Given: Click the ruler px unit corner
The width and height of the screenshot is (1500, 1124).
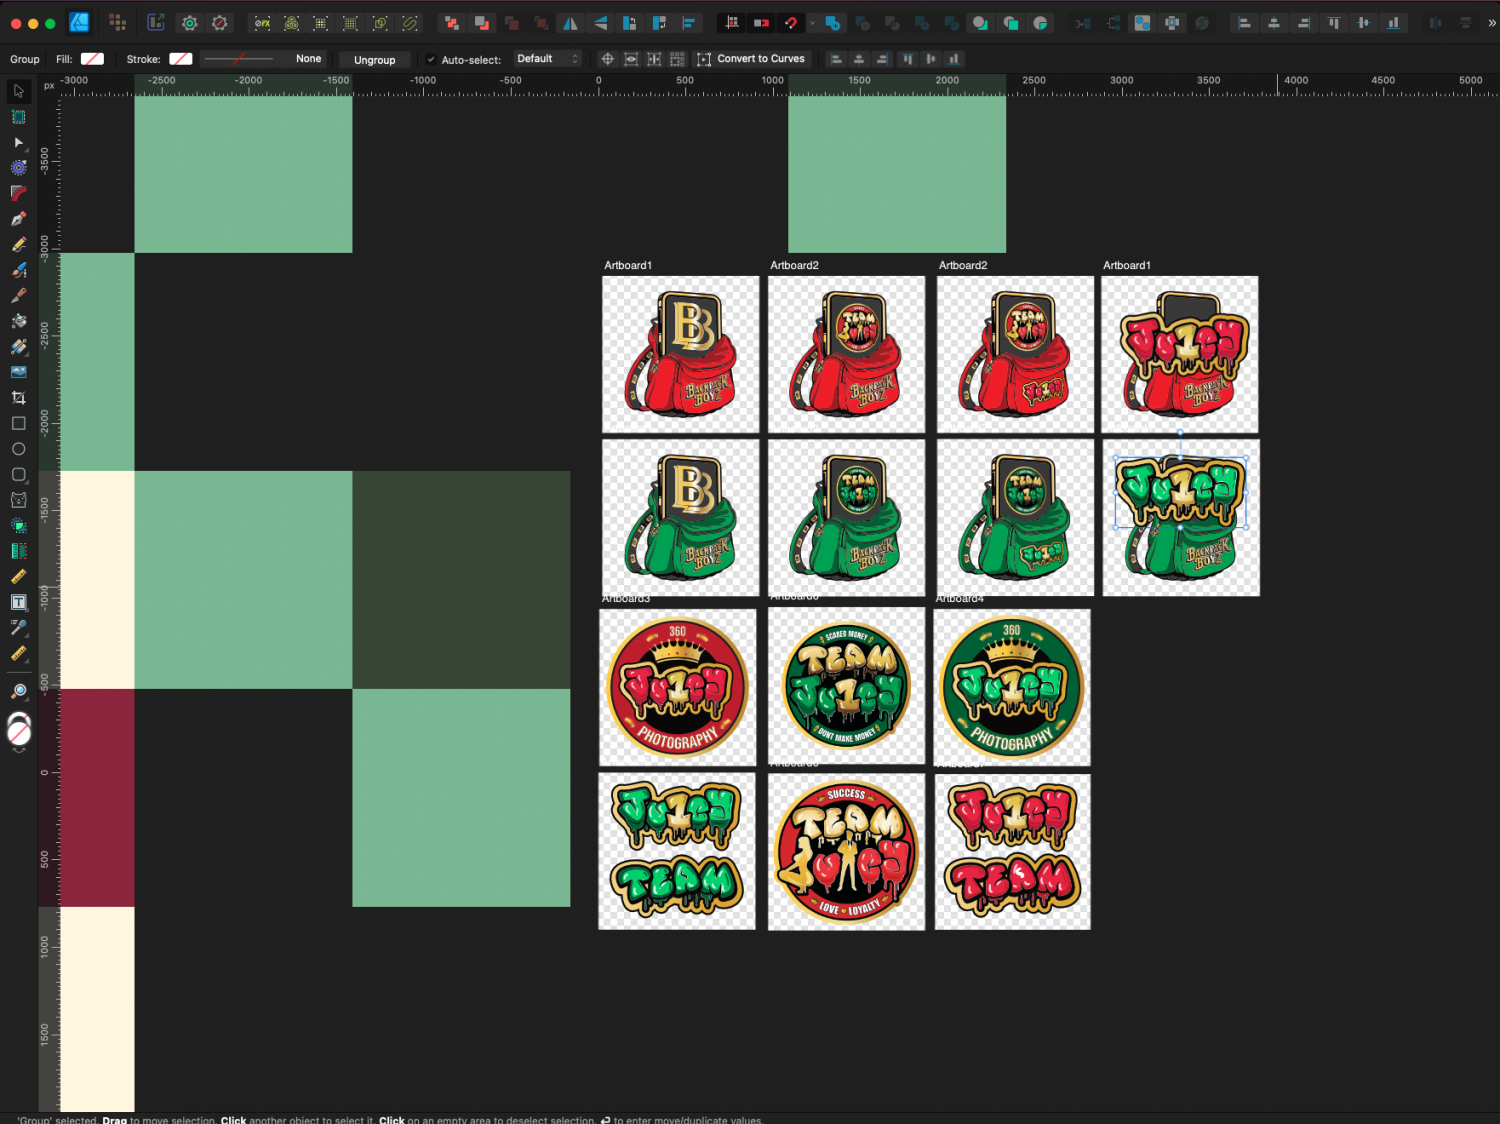Looking at the screenshot, I should tap(49, 85).
